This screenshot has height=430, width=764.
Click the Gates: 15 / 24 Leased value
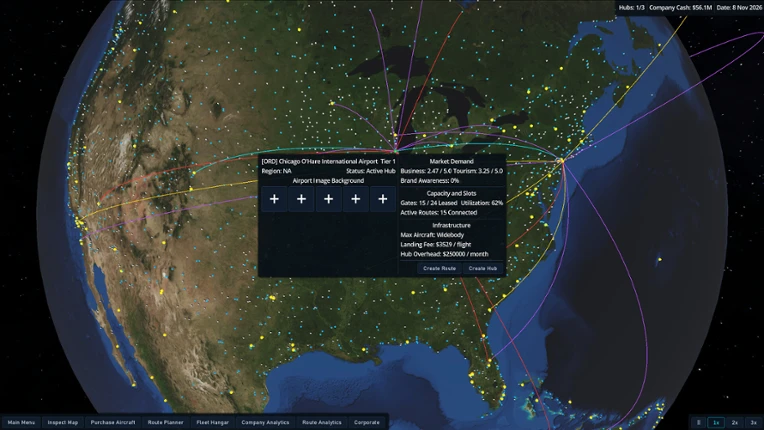[x=429, y=203]
